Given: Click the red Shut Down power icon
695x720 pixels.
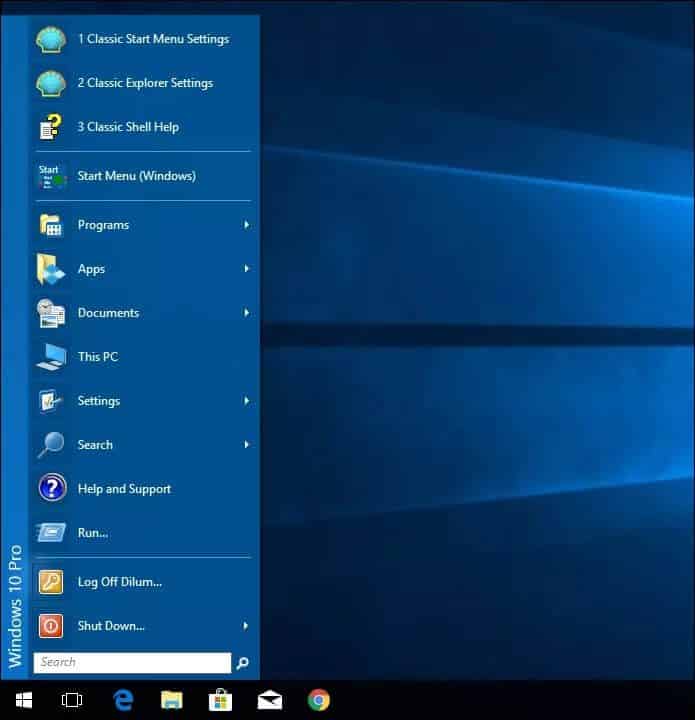Looking at the screenshot, I should coord(50,626).
